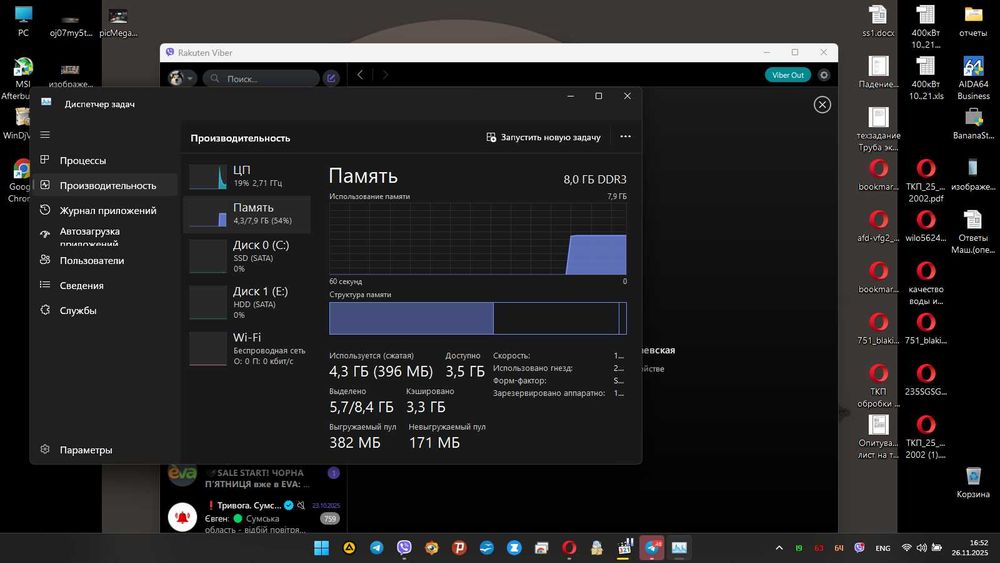Open the red P app on taskbar
Image resolution: width=1000 pixels, height=563 pixels.
(459, 548)
